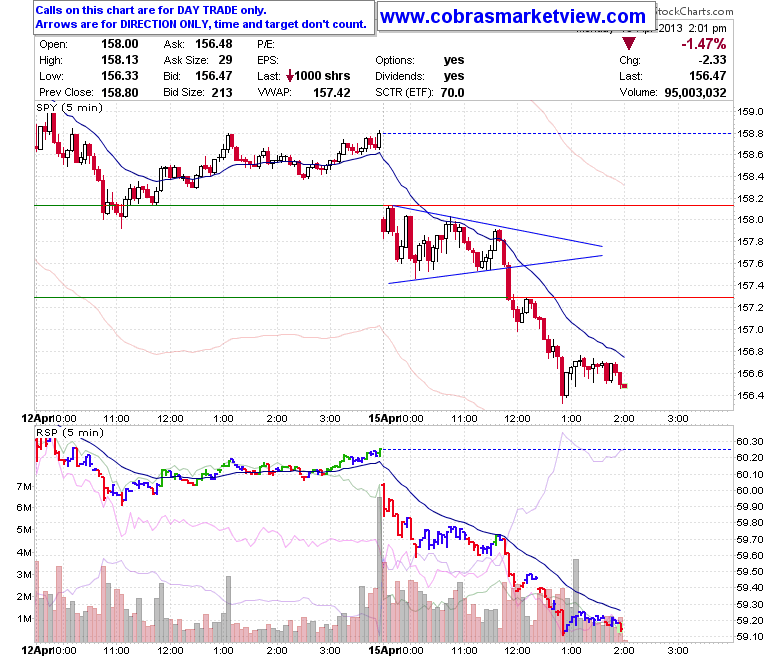Click the 'Prev Close:' label
This screenshot has width=780, height=659.
coord(66,93)
